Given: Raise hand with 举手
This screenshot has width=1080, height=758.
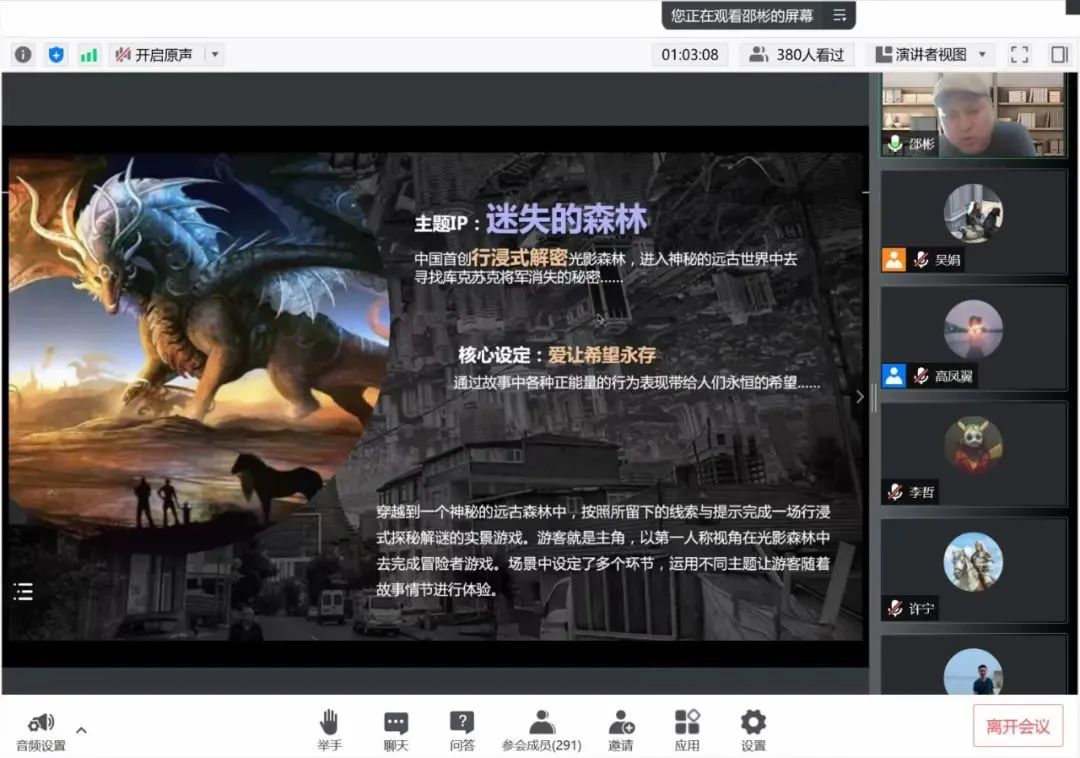Looking at the screenshot, I should [330, 731].
